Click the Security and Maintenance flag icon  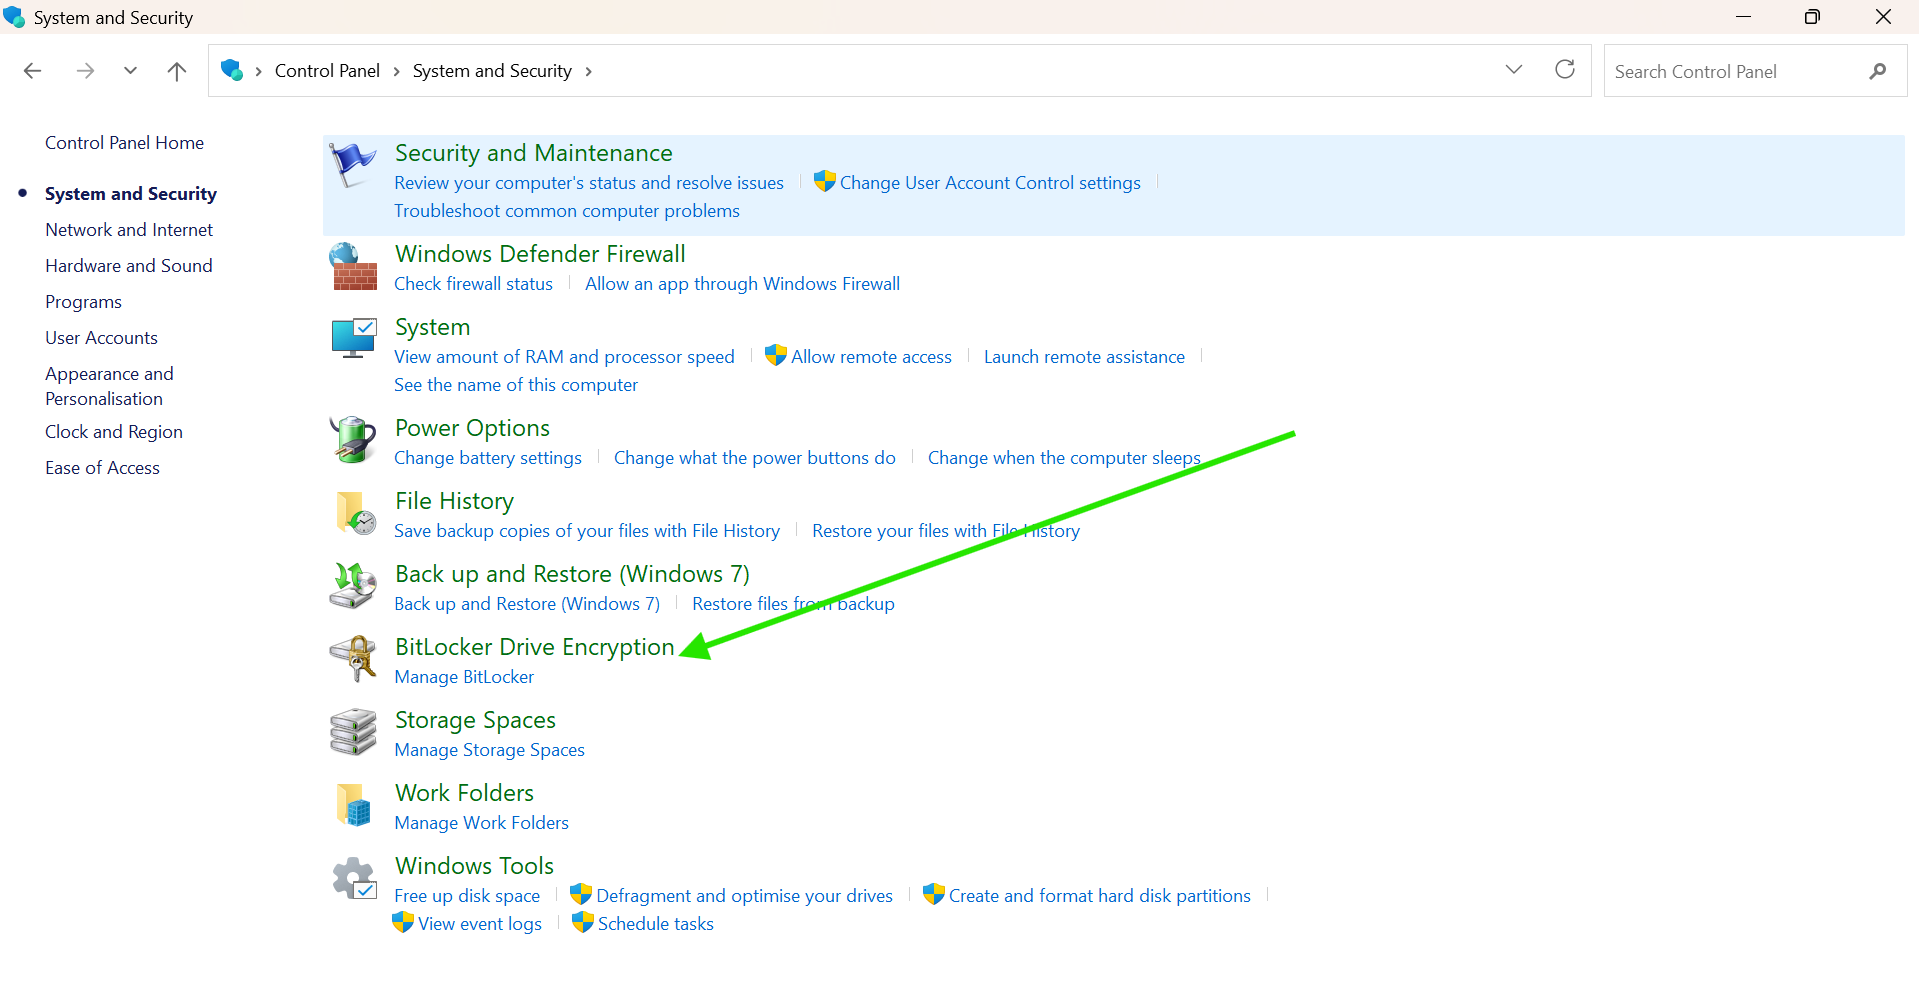point(353,165)
